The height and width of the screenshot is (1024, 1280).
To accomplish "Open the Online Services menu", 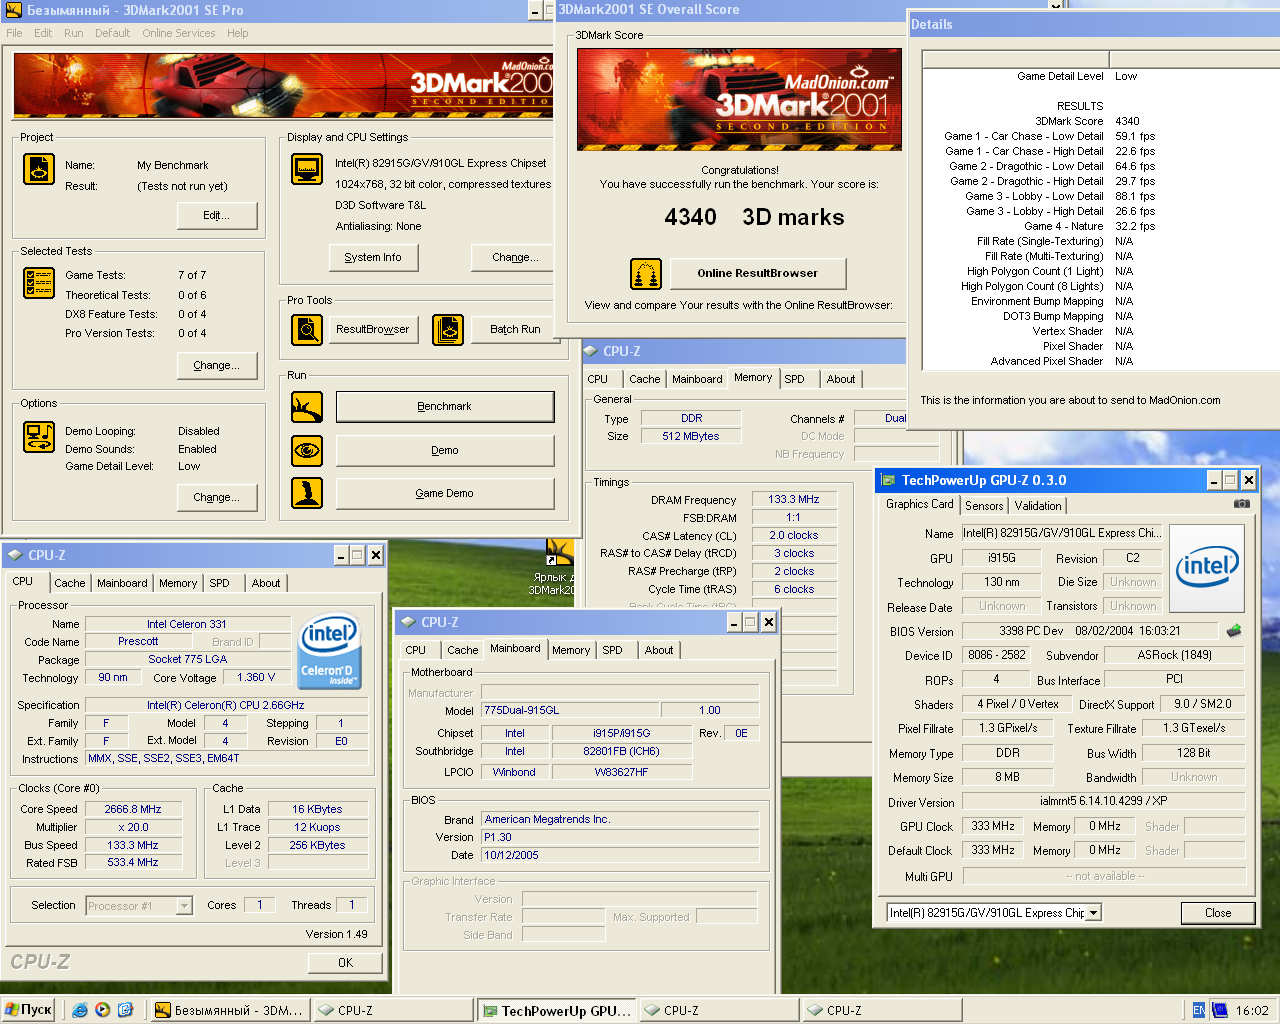I will pos(179,33).
